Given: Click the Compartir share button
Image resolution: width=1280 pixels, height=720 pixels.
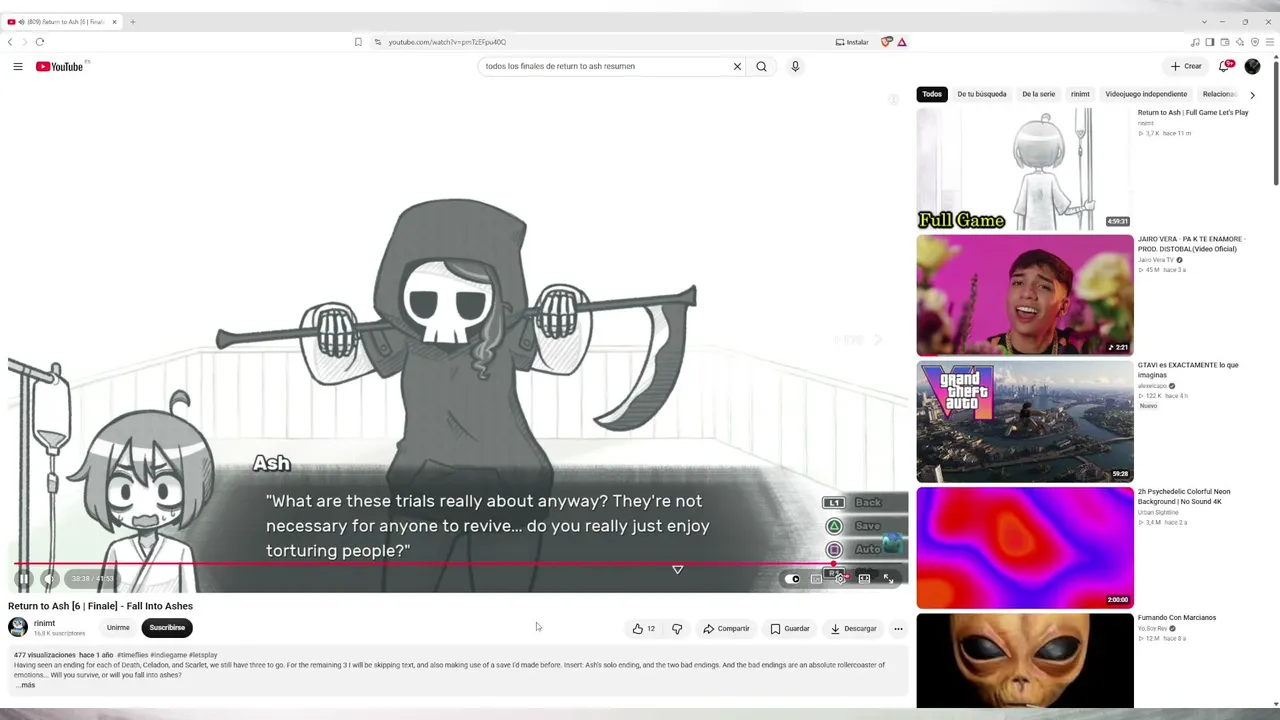Looking at the screenshot, I should 726,629.
